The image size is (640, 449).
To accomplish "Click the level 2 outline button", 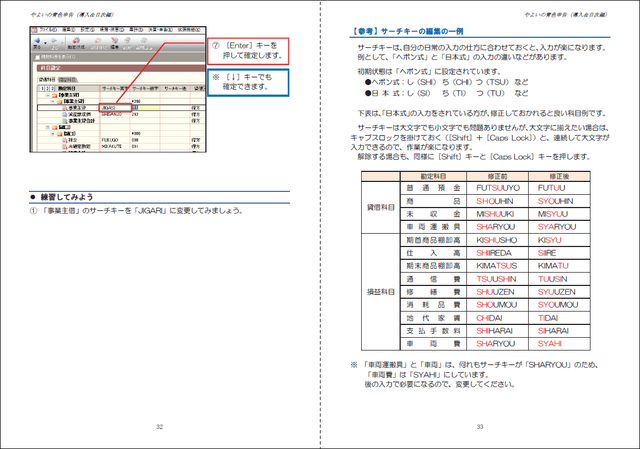I will coord(47,89).
